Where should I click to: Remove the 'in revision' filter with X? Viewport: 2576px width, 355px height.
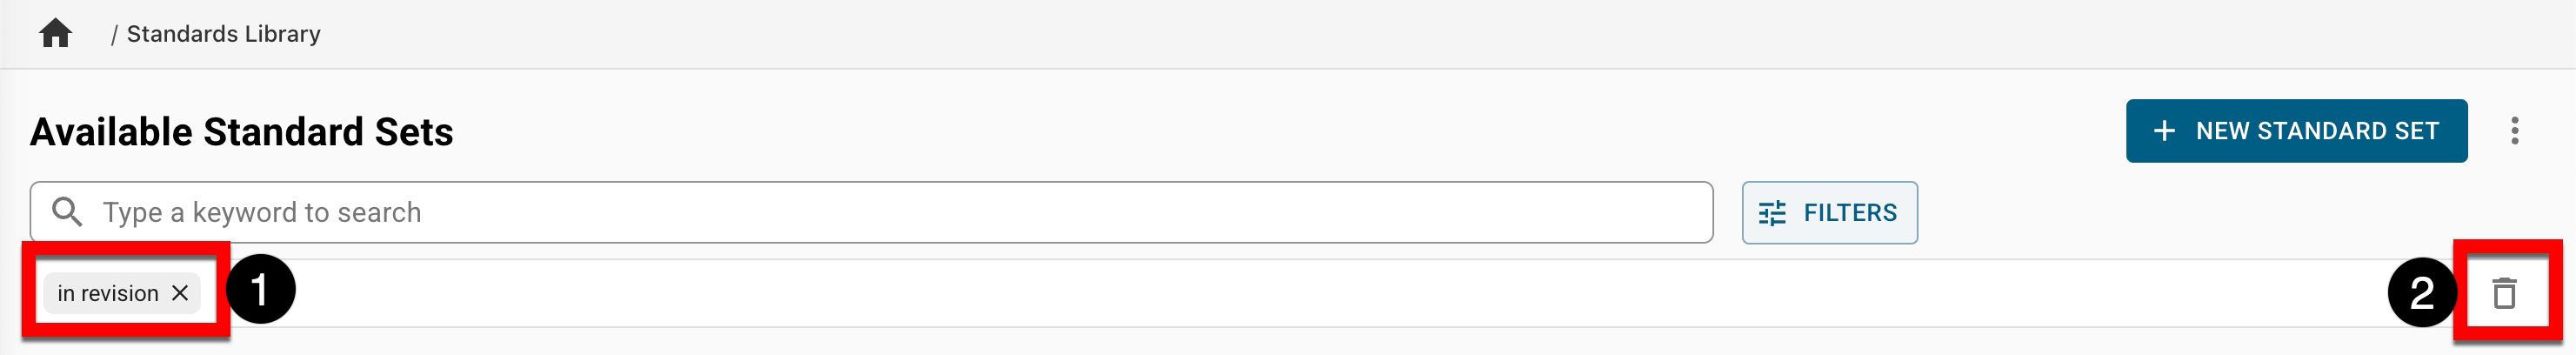180,293
